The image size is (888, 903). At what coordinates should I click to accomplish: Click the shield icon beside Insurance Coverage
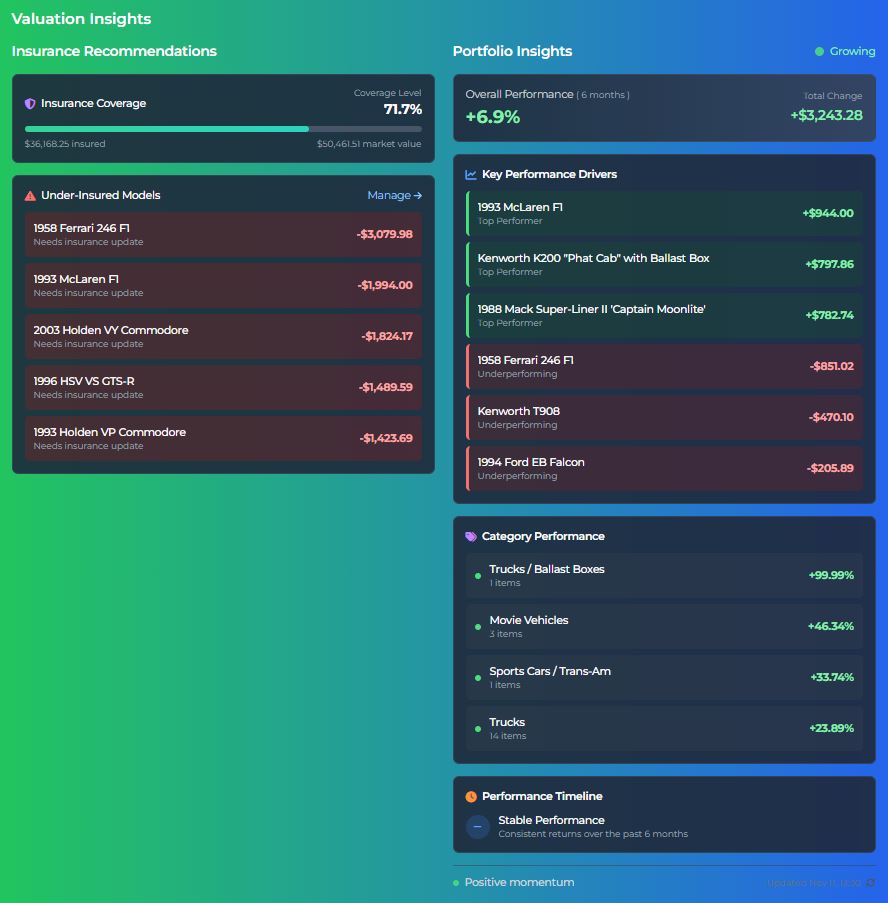(30, 103)
